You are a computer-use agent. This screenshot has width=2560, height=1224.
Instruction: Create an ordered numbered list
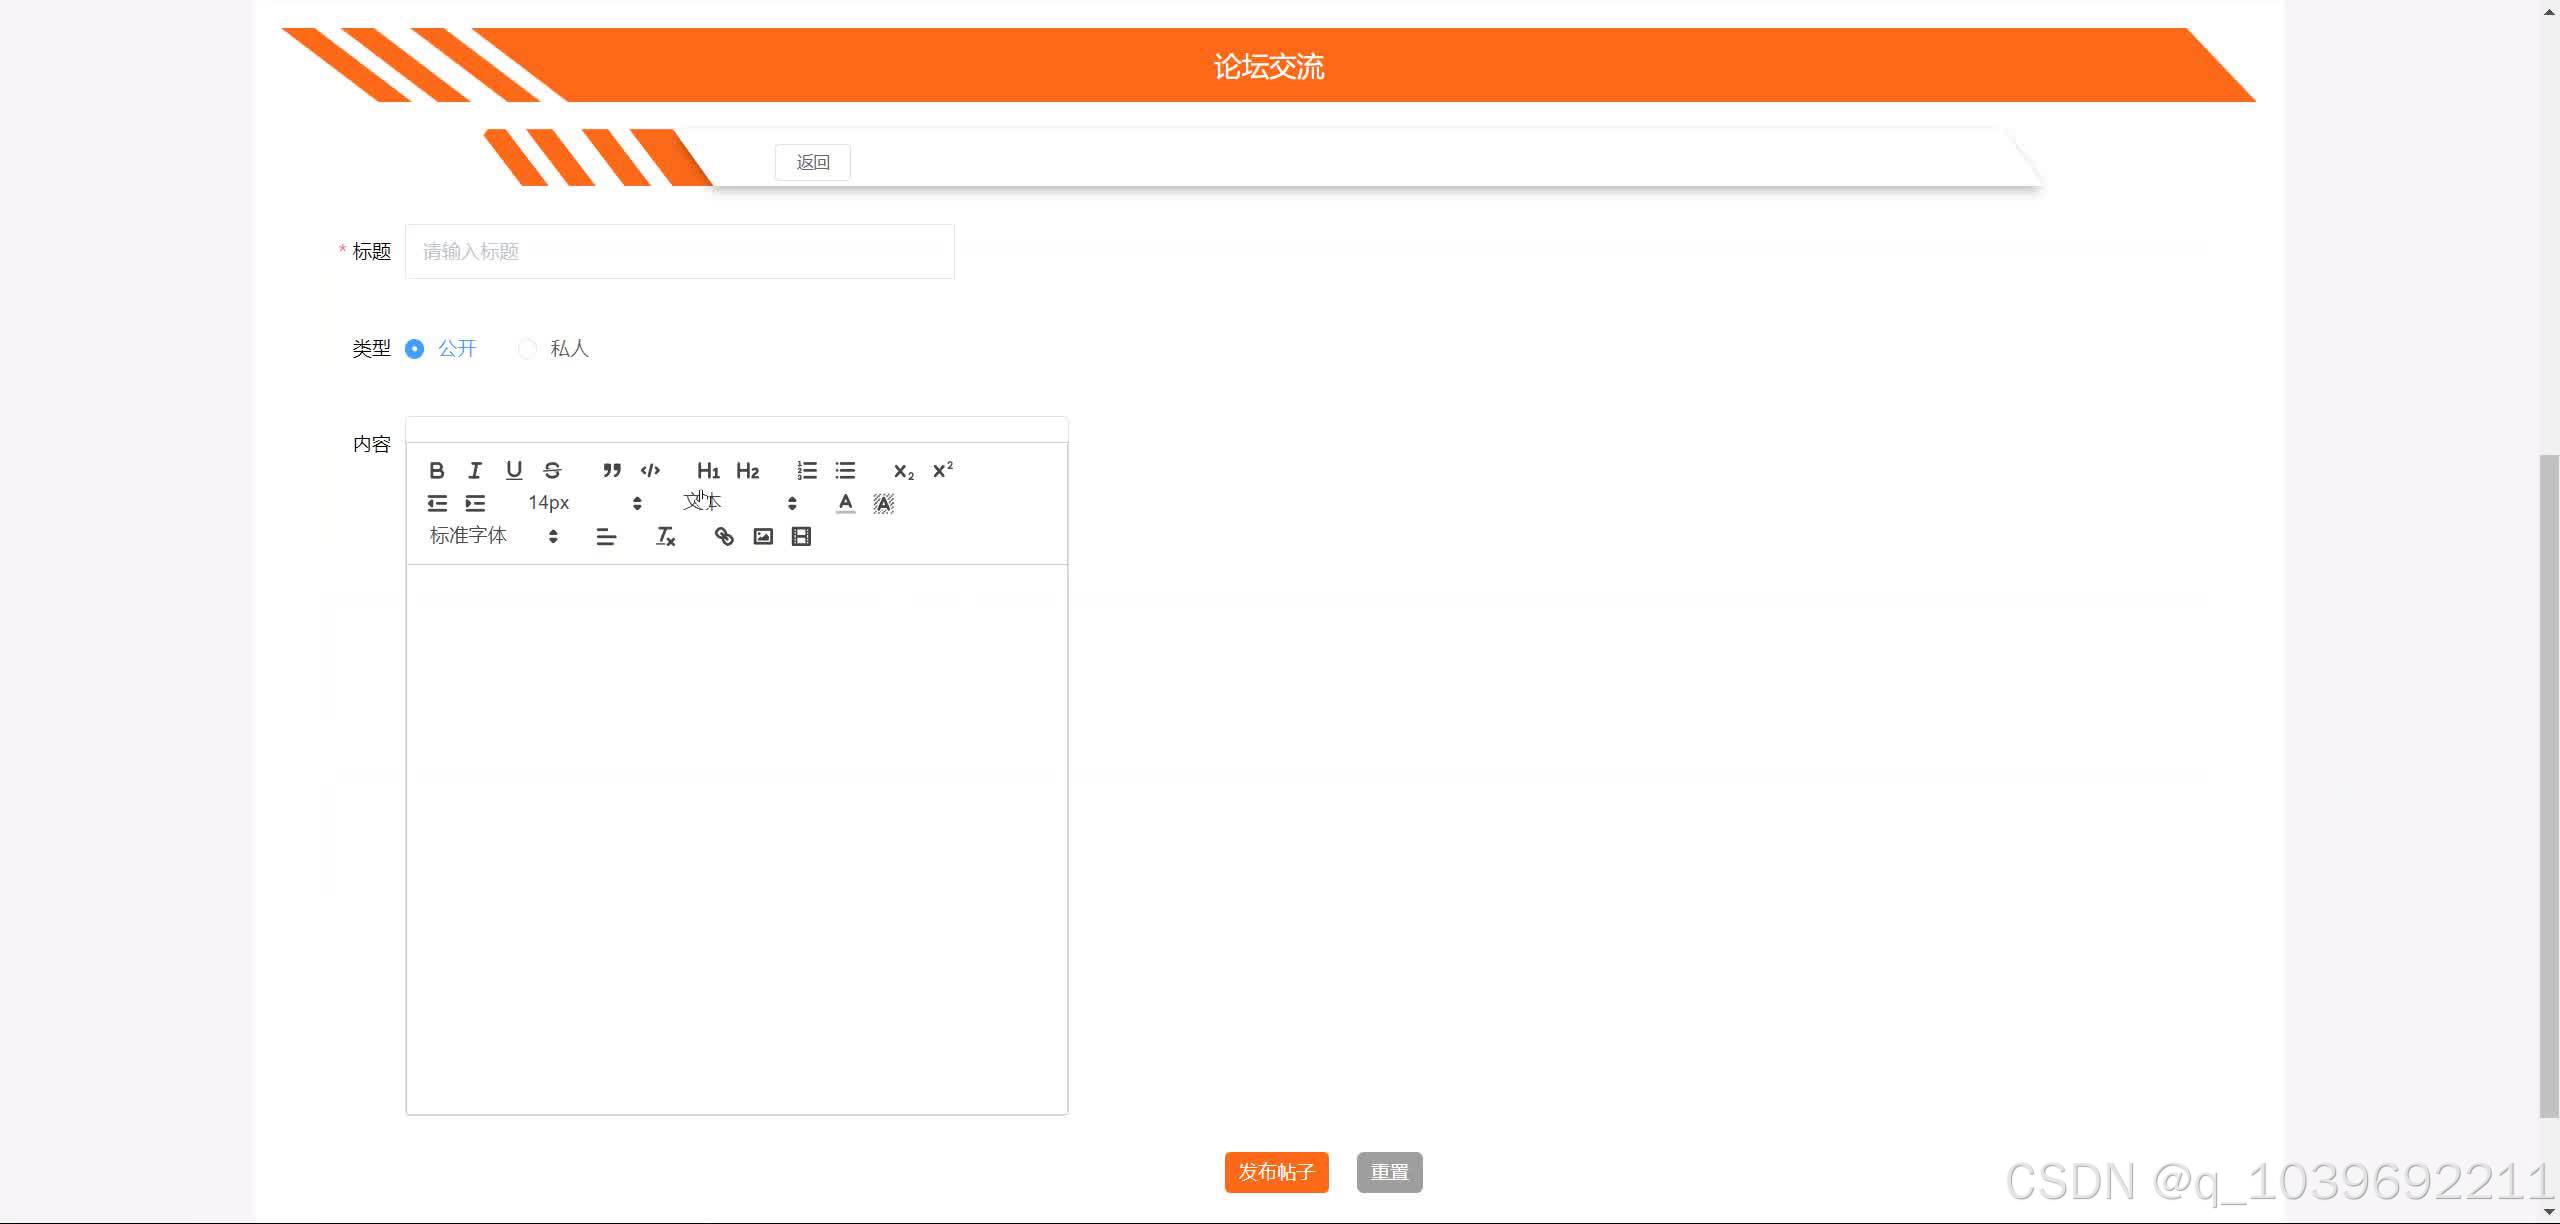807,470
